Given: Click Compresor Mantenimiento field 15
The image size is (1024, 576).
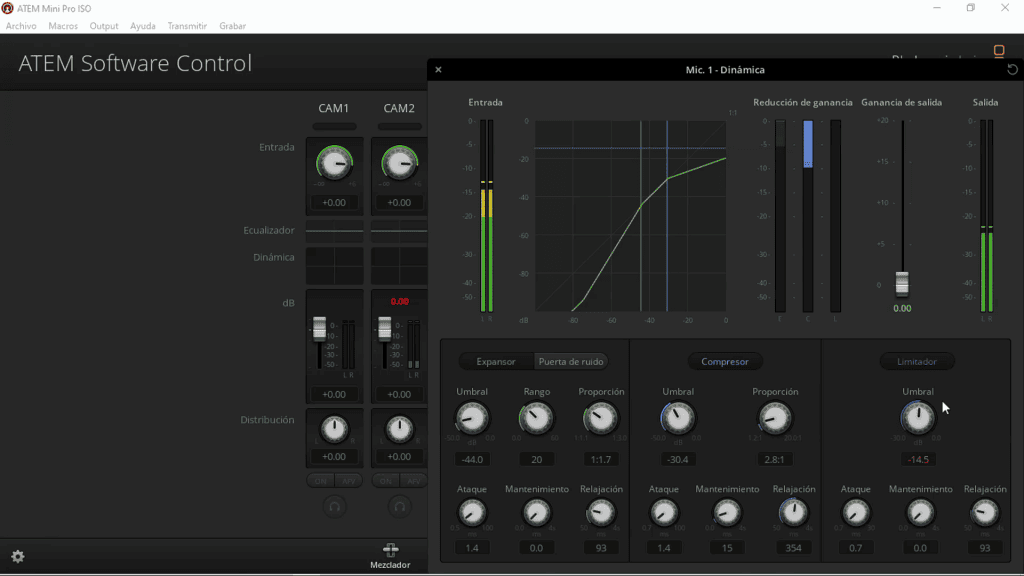Looking at the screenshot, I should tap(727, 548).
